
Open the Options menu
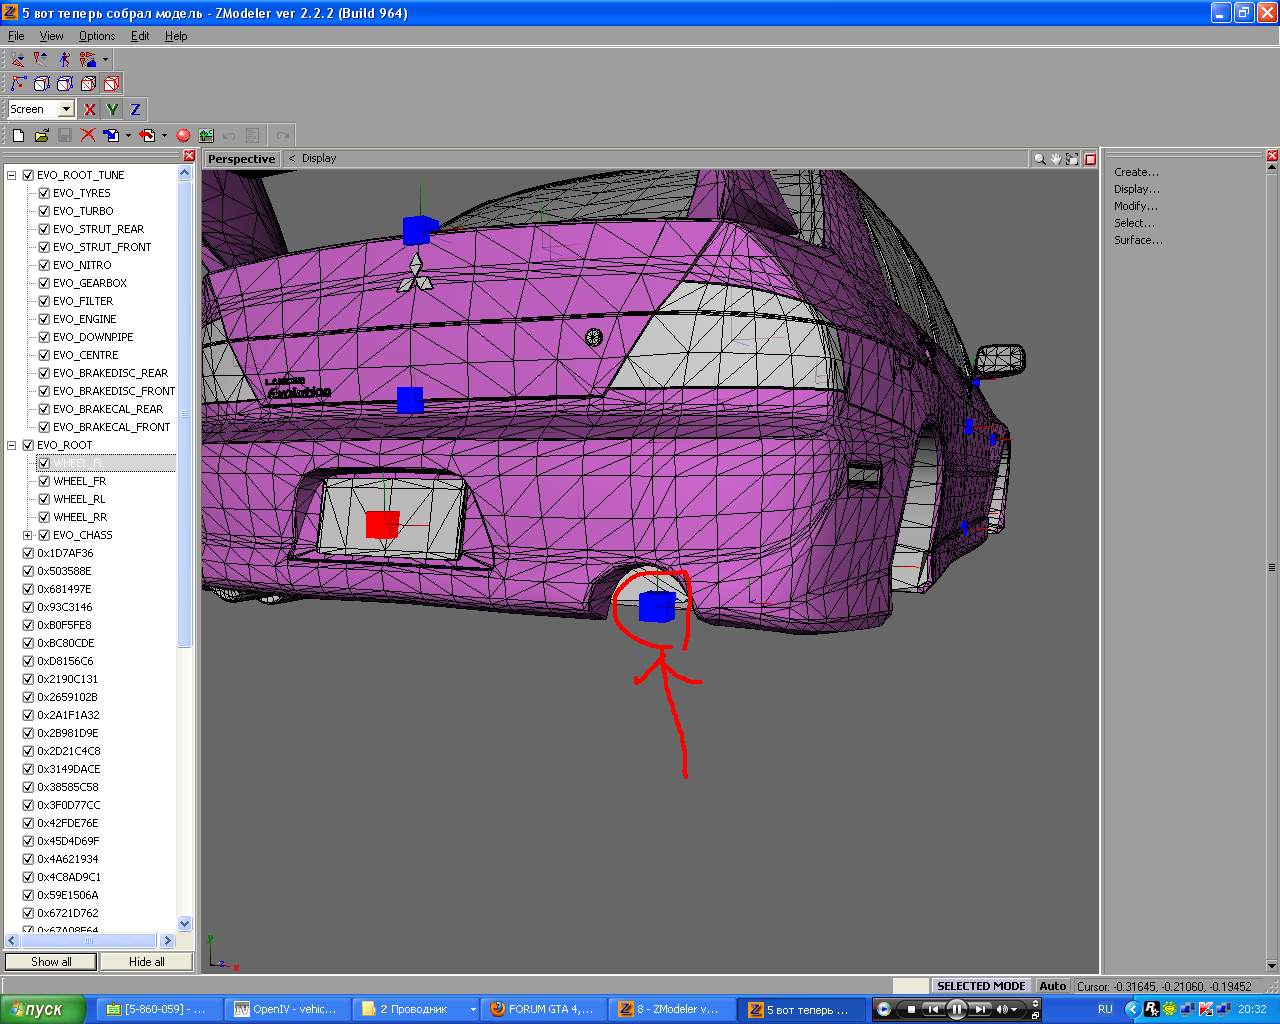point(97,36)
